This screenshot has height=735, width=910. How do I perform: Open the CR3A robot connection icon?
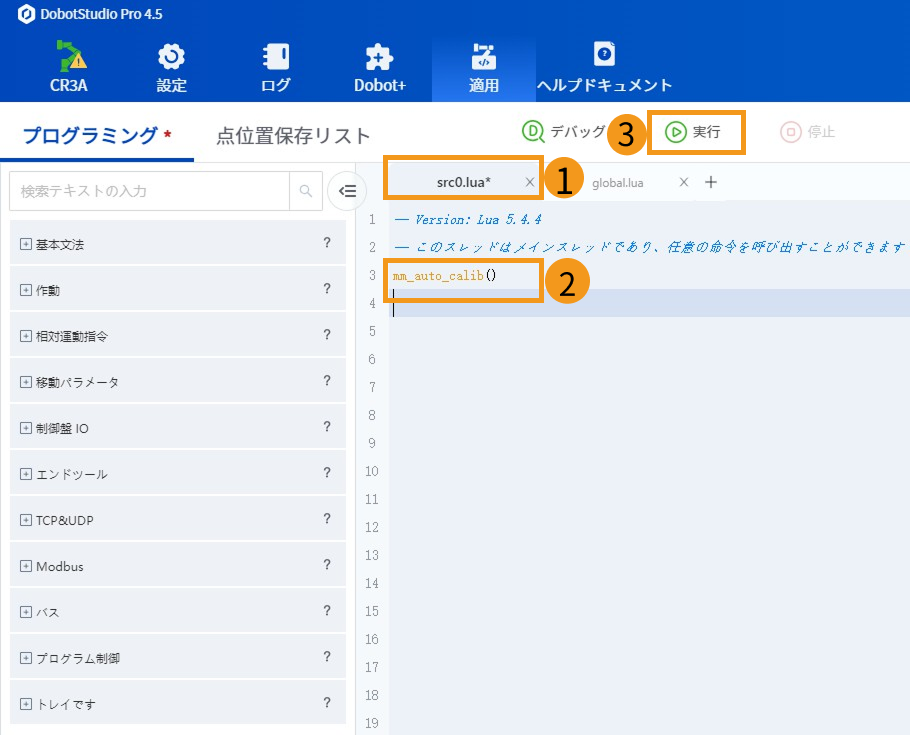[69, 57]
